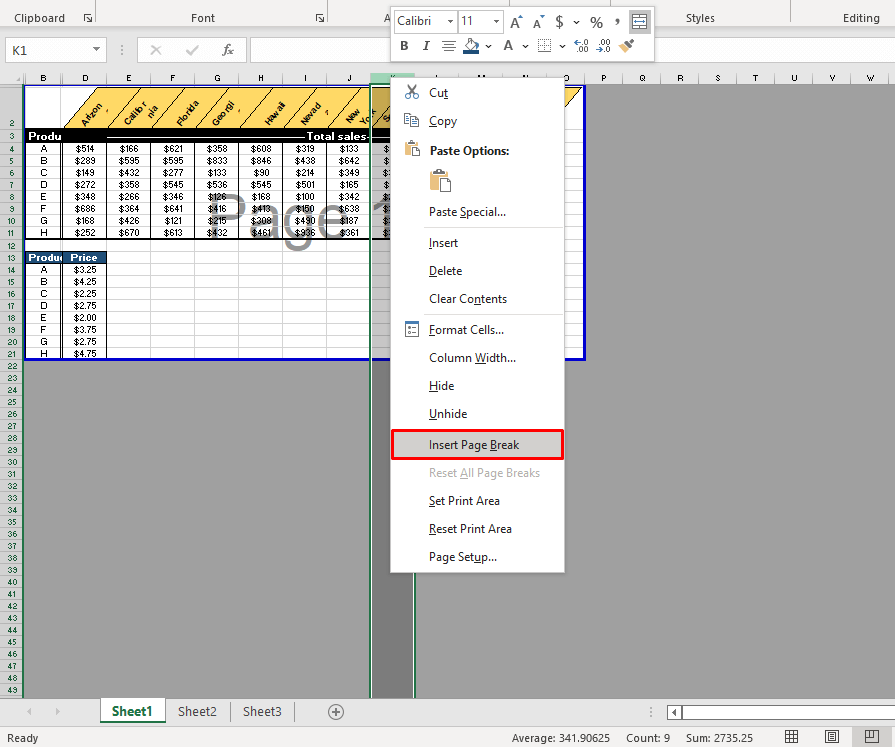Select the Format Painter brush icon

click(628, 45)
